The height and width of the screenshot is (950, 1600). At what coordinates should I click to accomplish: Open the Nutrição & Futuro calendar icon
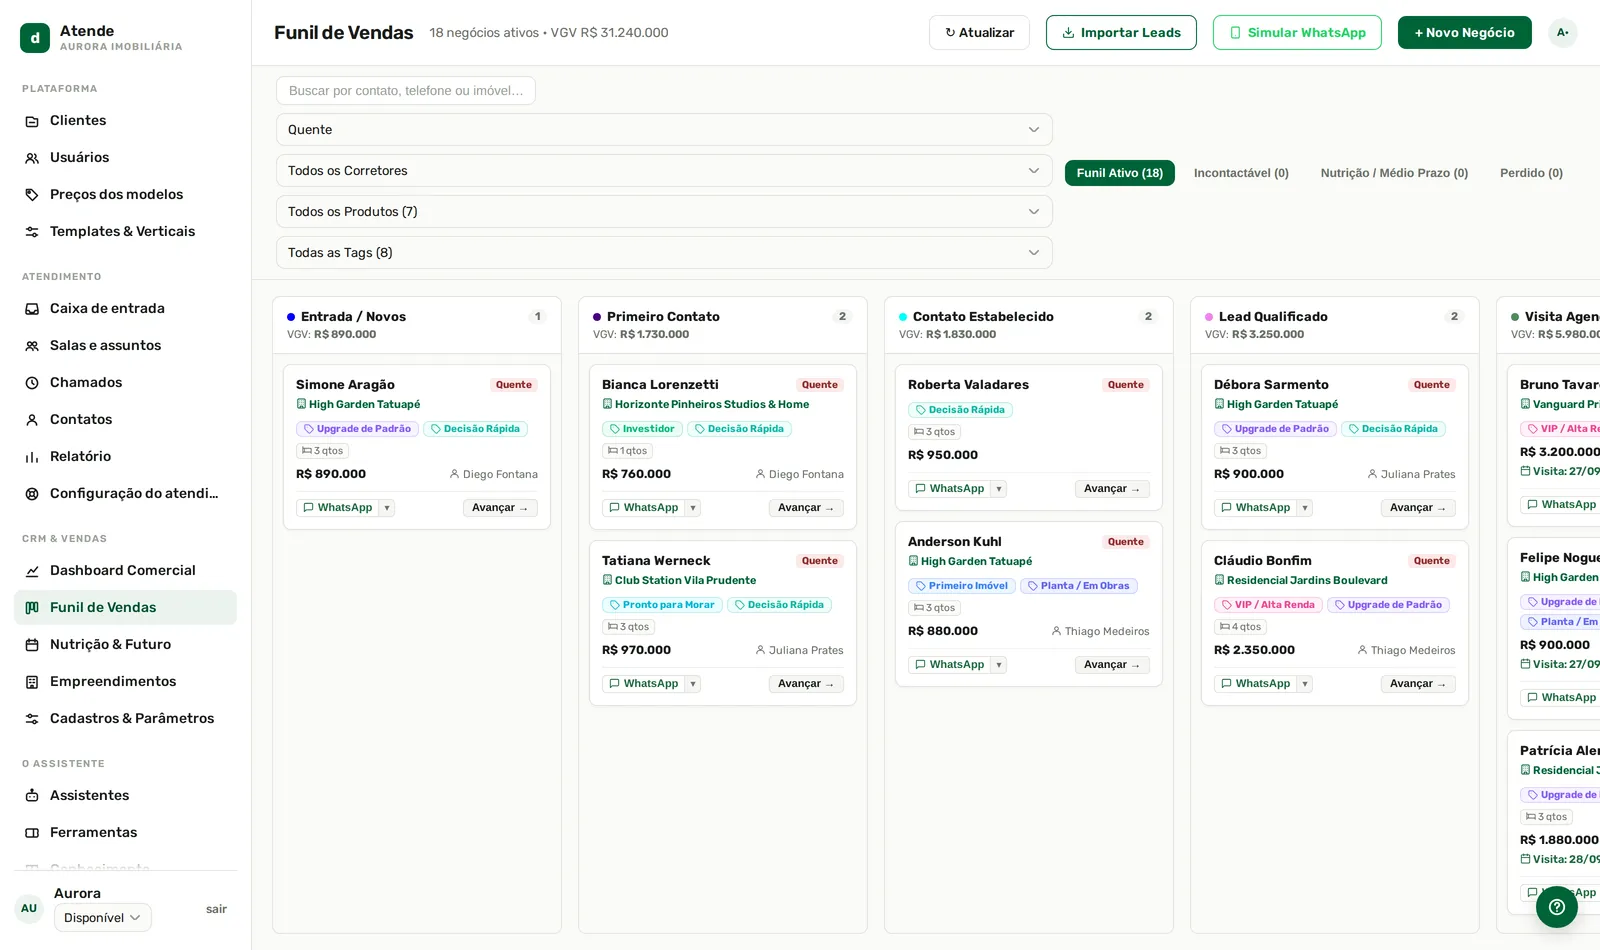(32, 645)
